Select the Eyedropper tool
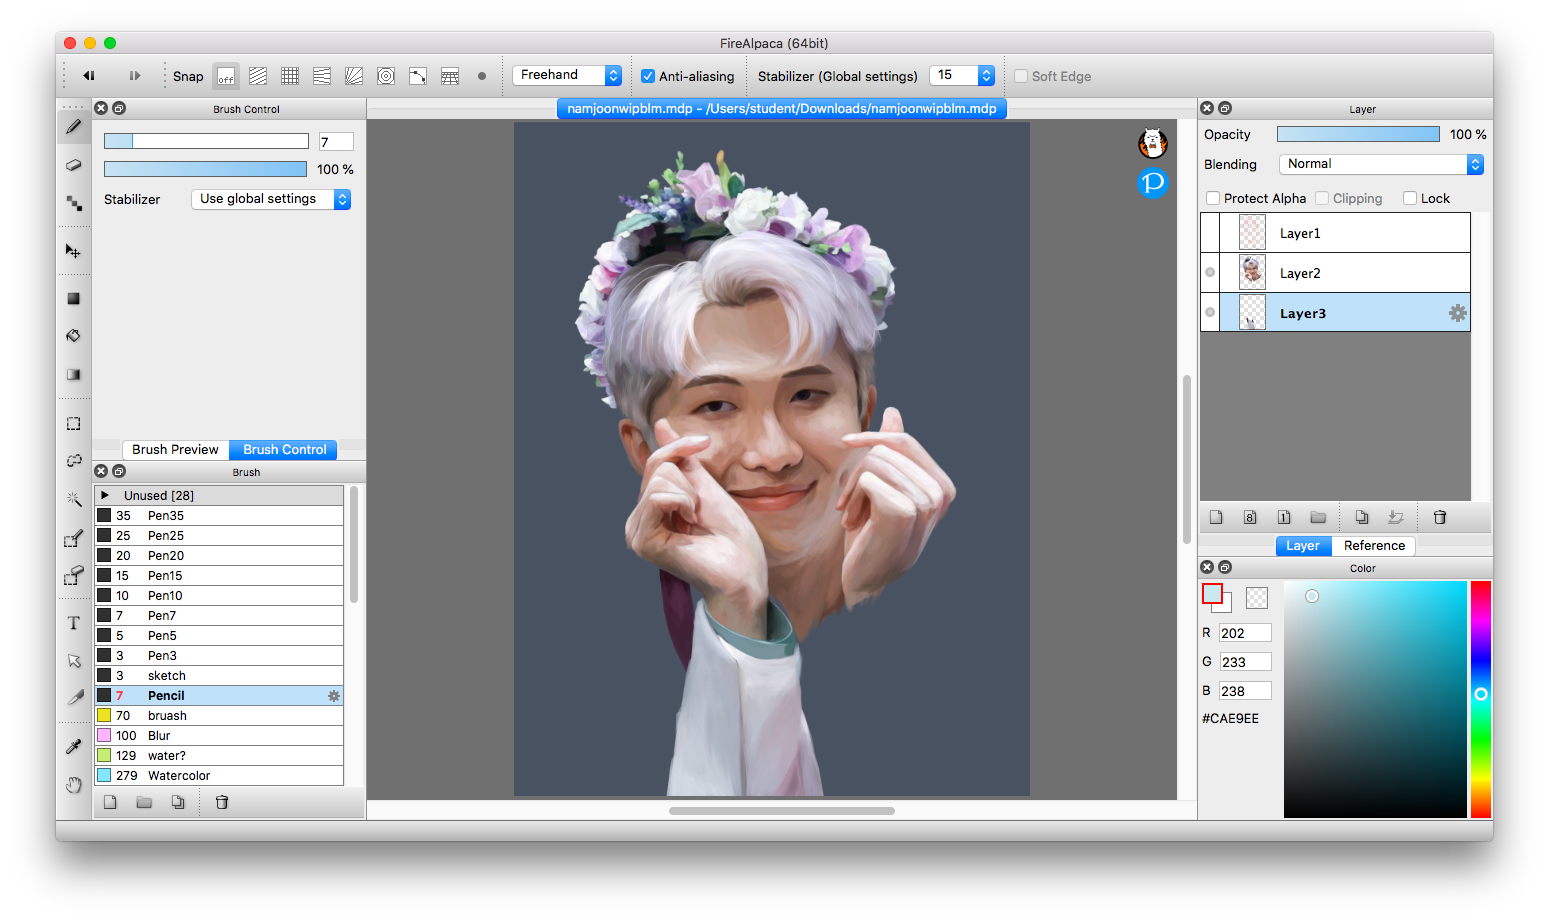1549x921 pixels. click(x=74, y=747)
